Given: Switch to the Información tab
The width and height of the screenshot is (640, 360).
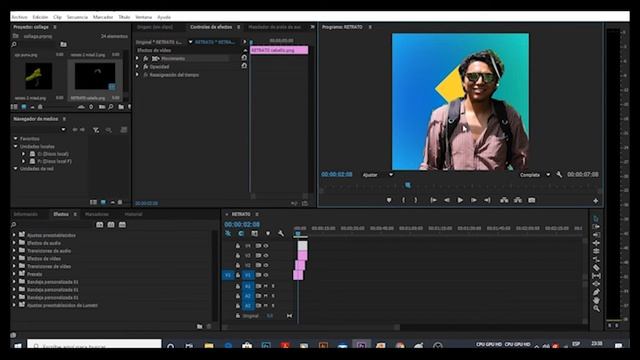Looking at the screenshot, I should click(26, 214).
